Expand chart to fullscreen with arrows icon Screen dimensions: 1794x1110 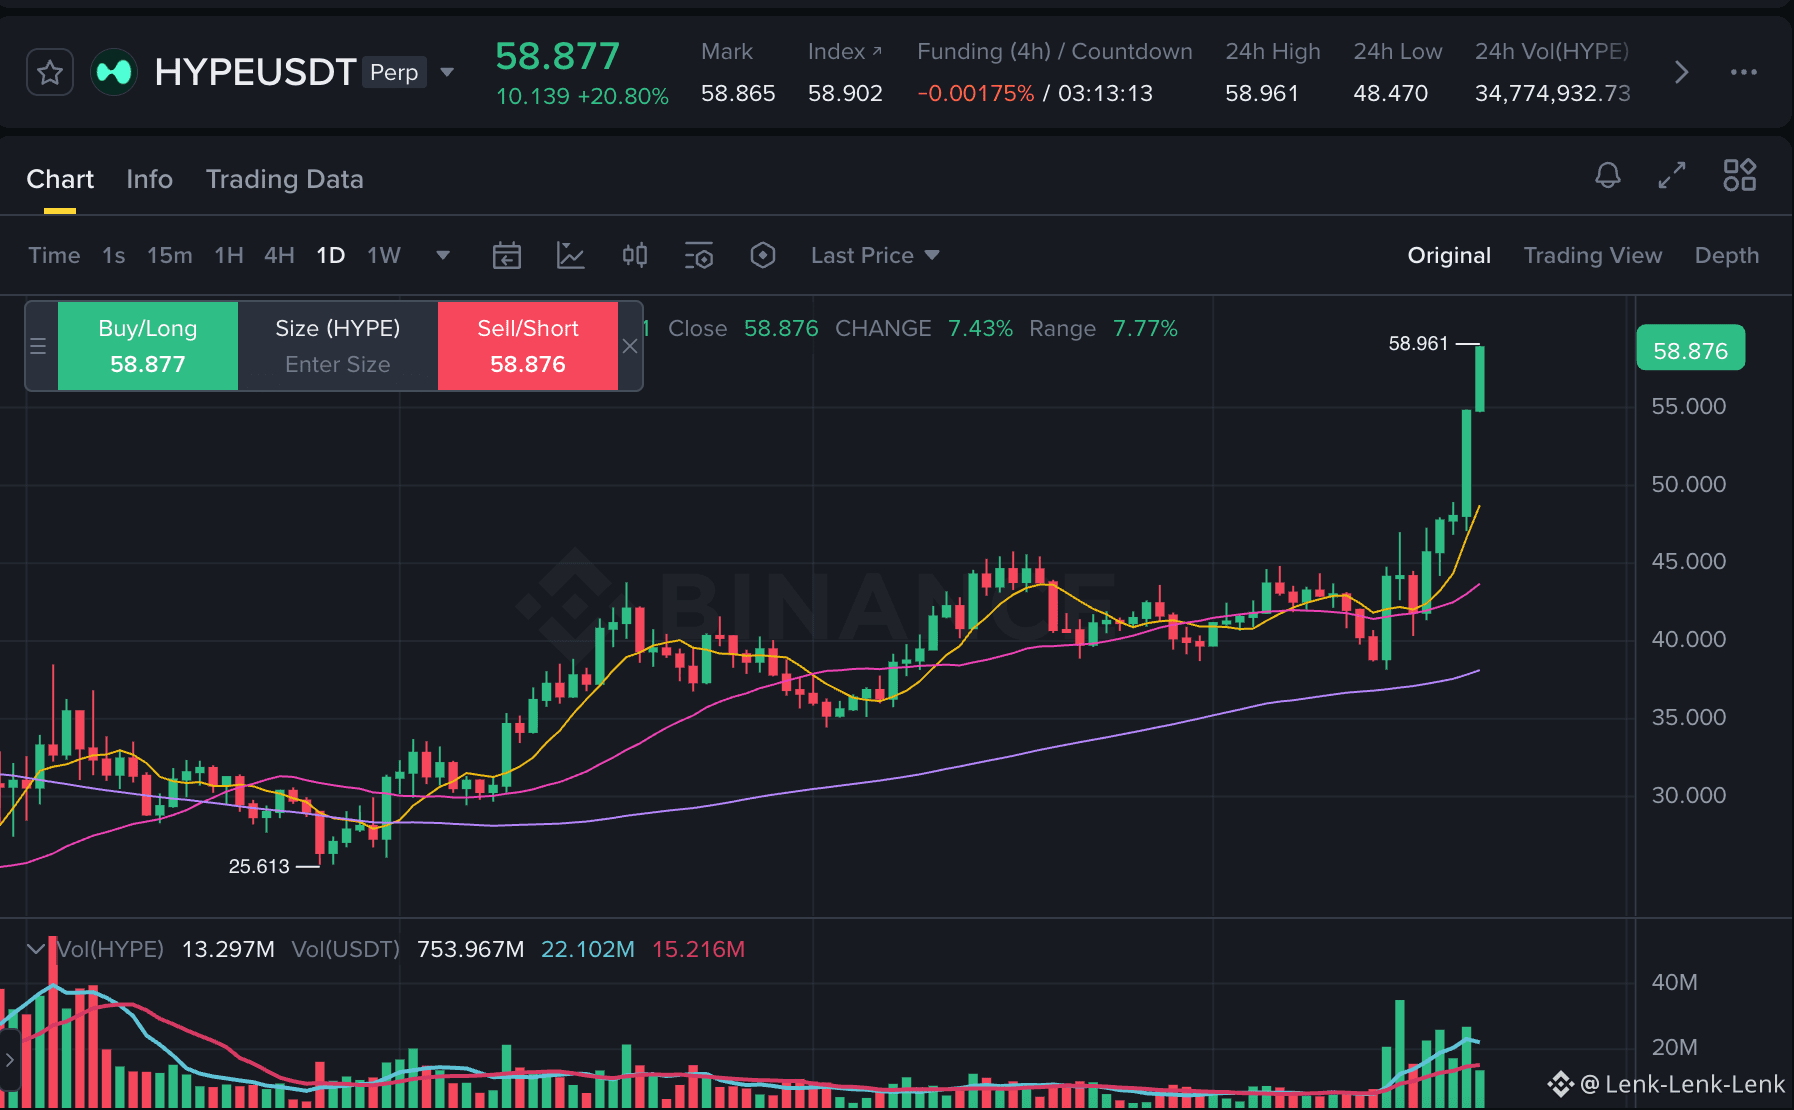coord(1672,175)
